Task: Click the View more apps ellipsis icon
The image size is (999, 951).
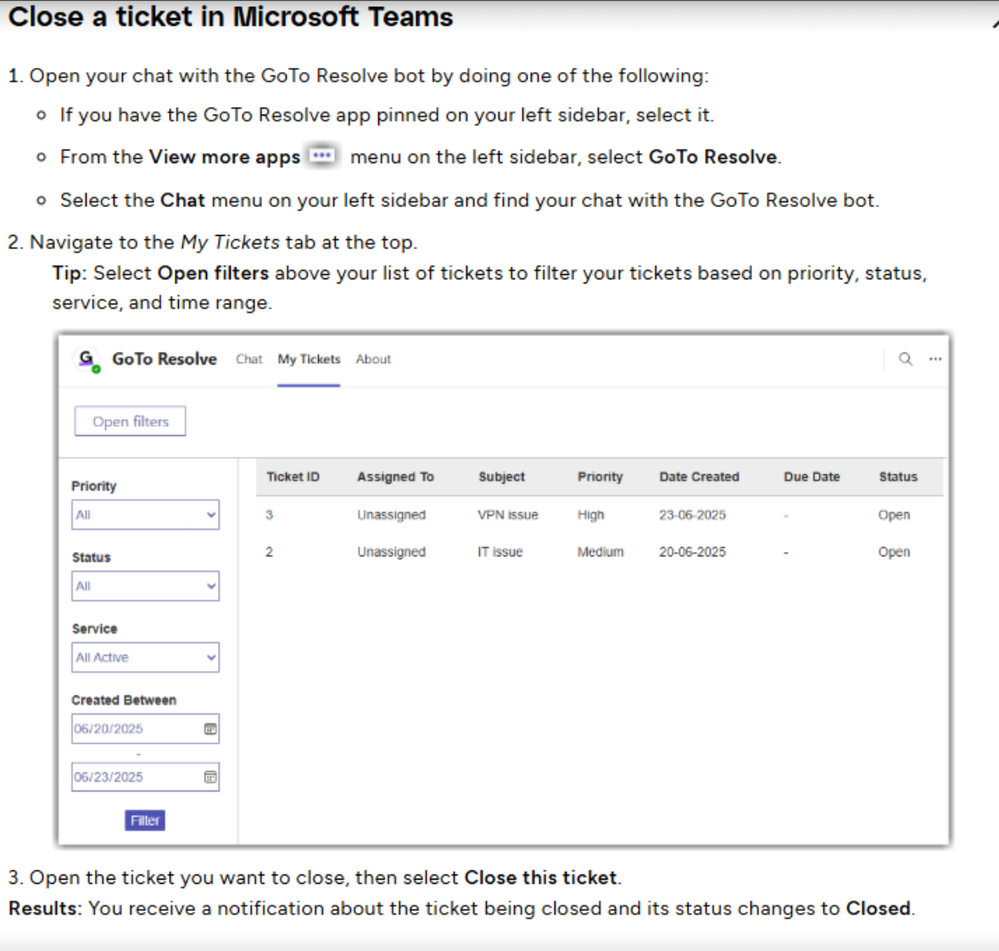Action: click(322, 155)
